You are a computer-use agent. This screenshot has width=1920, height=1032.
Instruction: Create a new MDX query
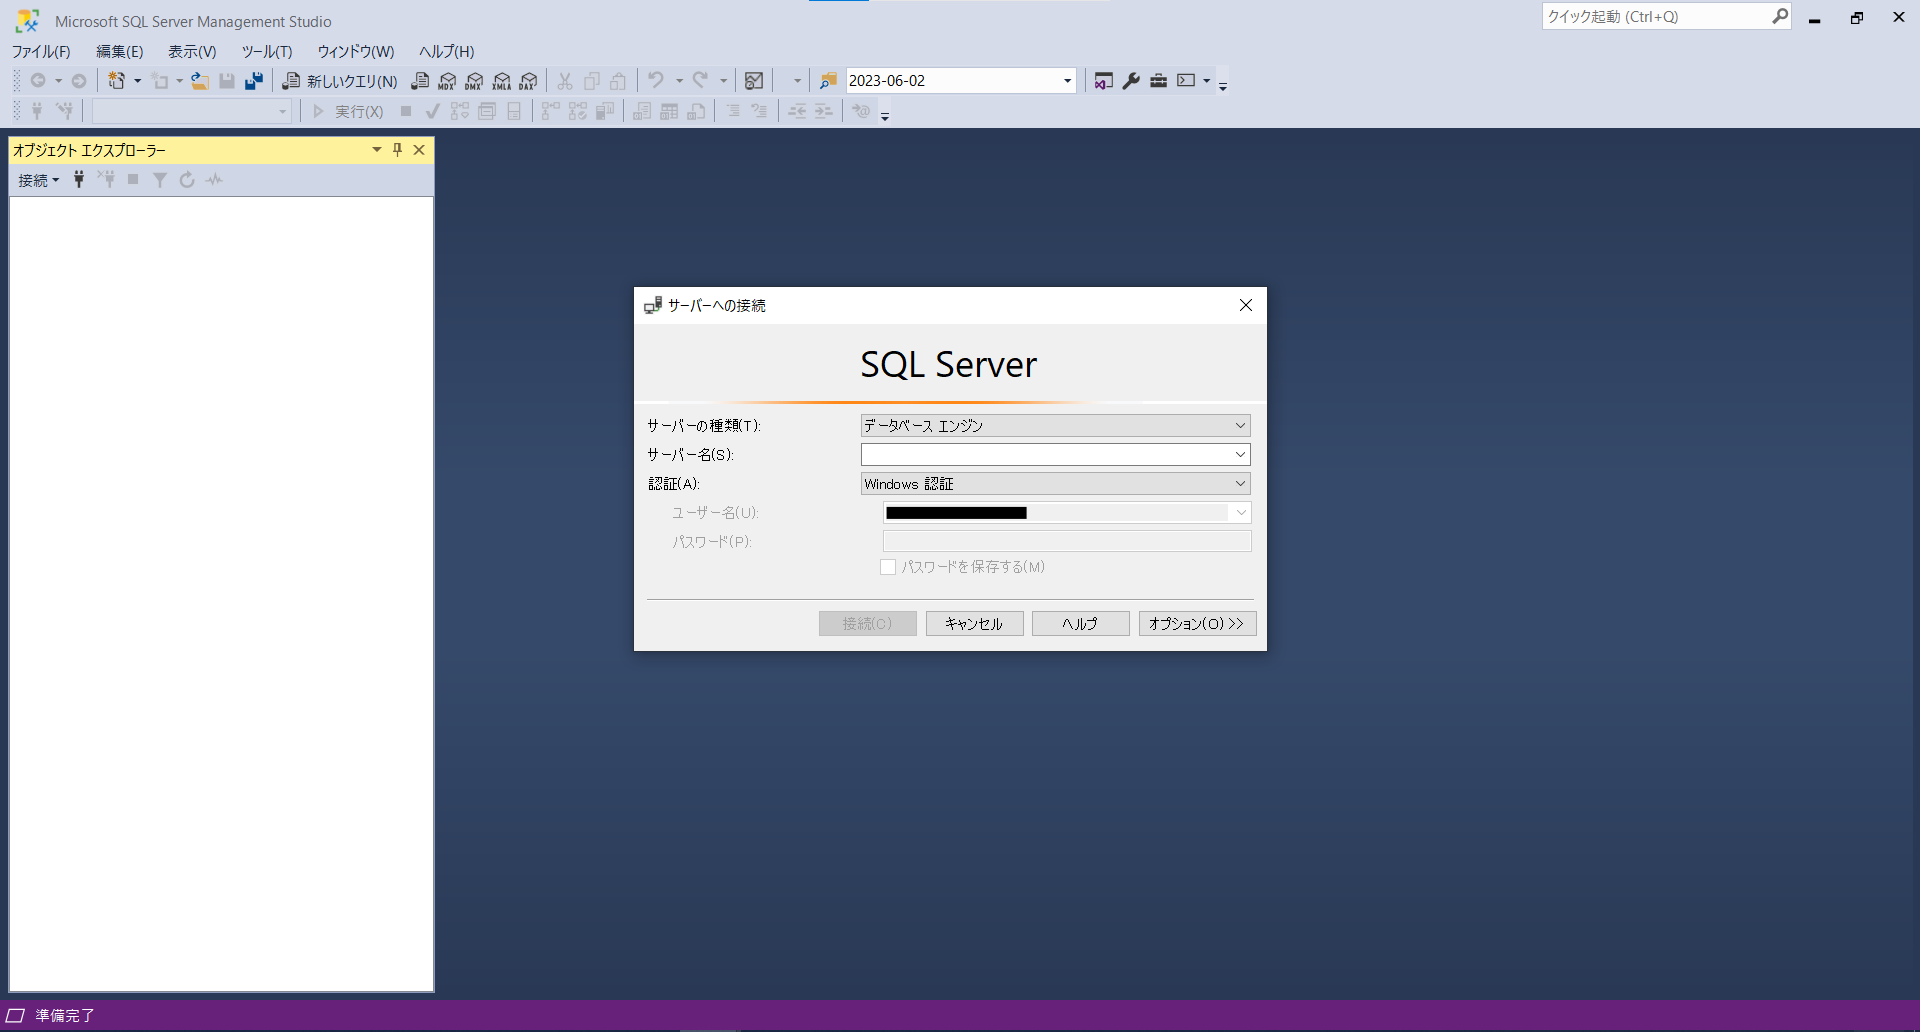coord(446,80)
